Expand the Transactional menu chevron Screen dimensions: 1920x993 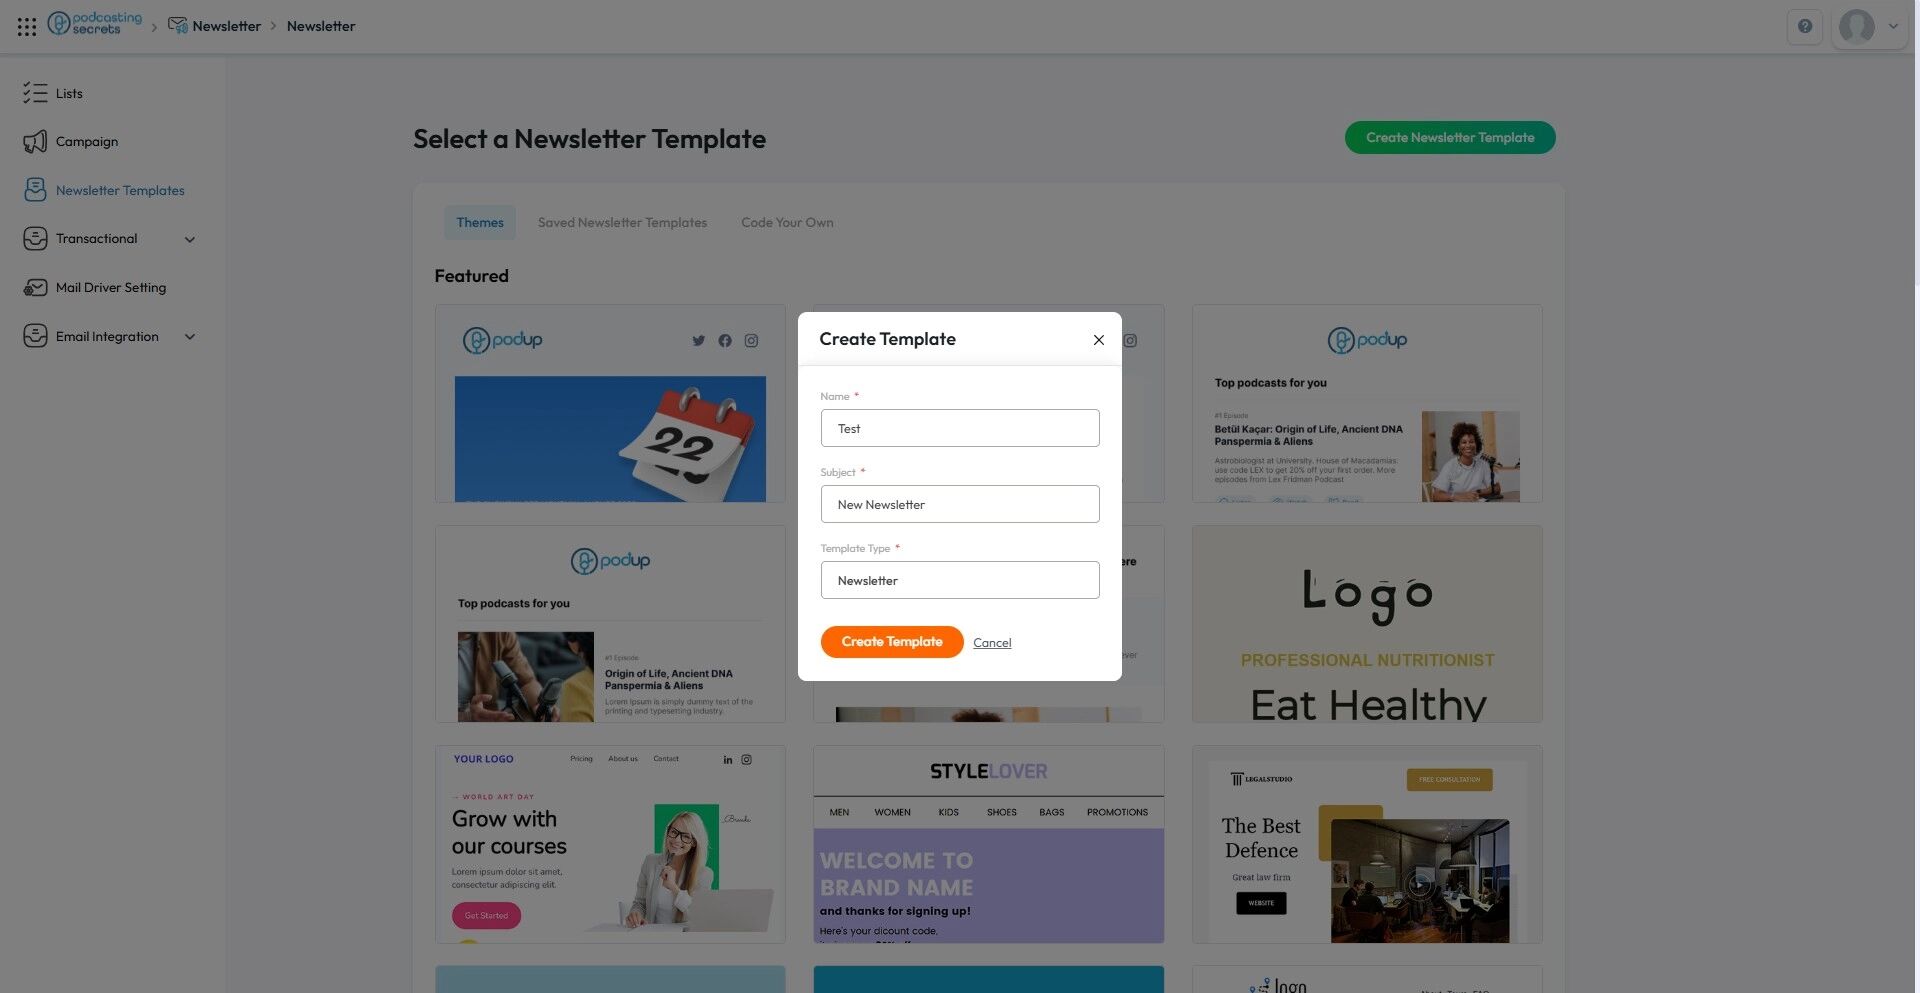point(190,239)
